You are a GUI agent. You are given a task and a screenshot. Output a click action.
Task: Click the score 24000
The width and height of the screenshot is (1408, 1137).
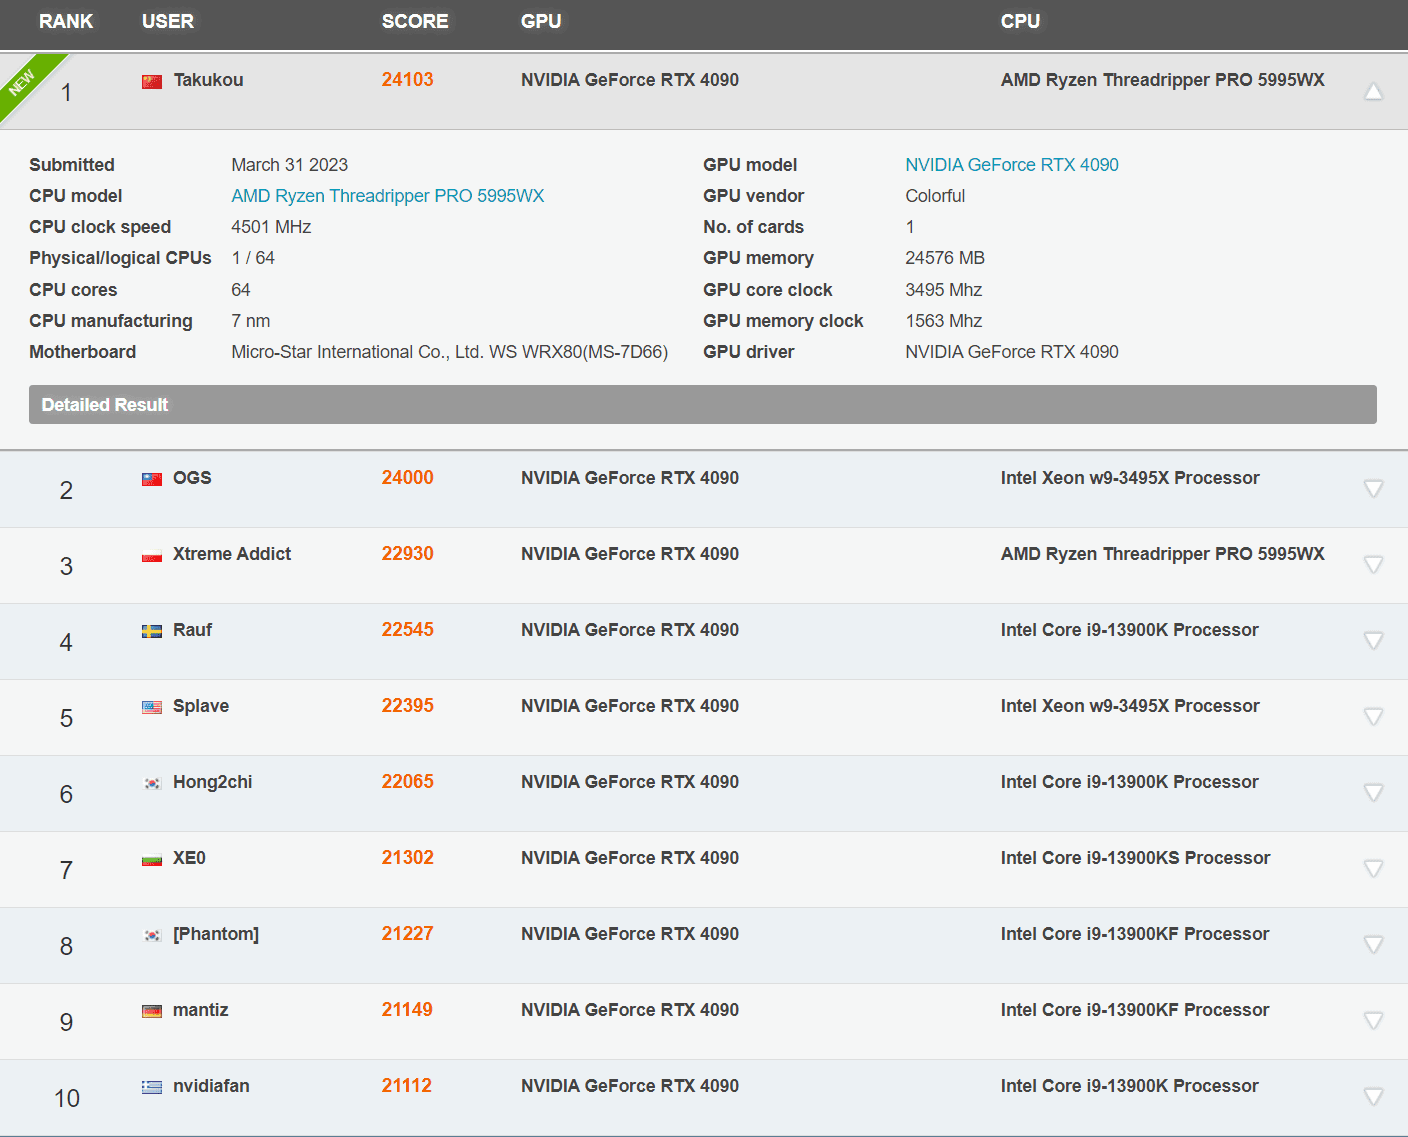pos(407,478)
